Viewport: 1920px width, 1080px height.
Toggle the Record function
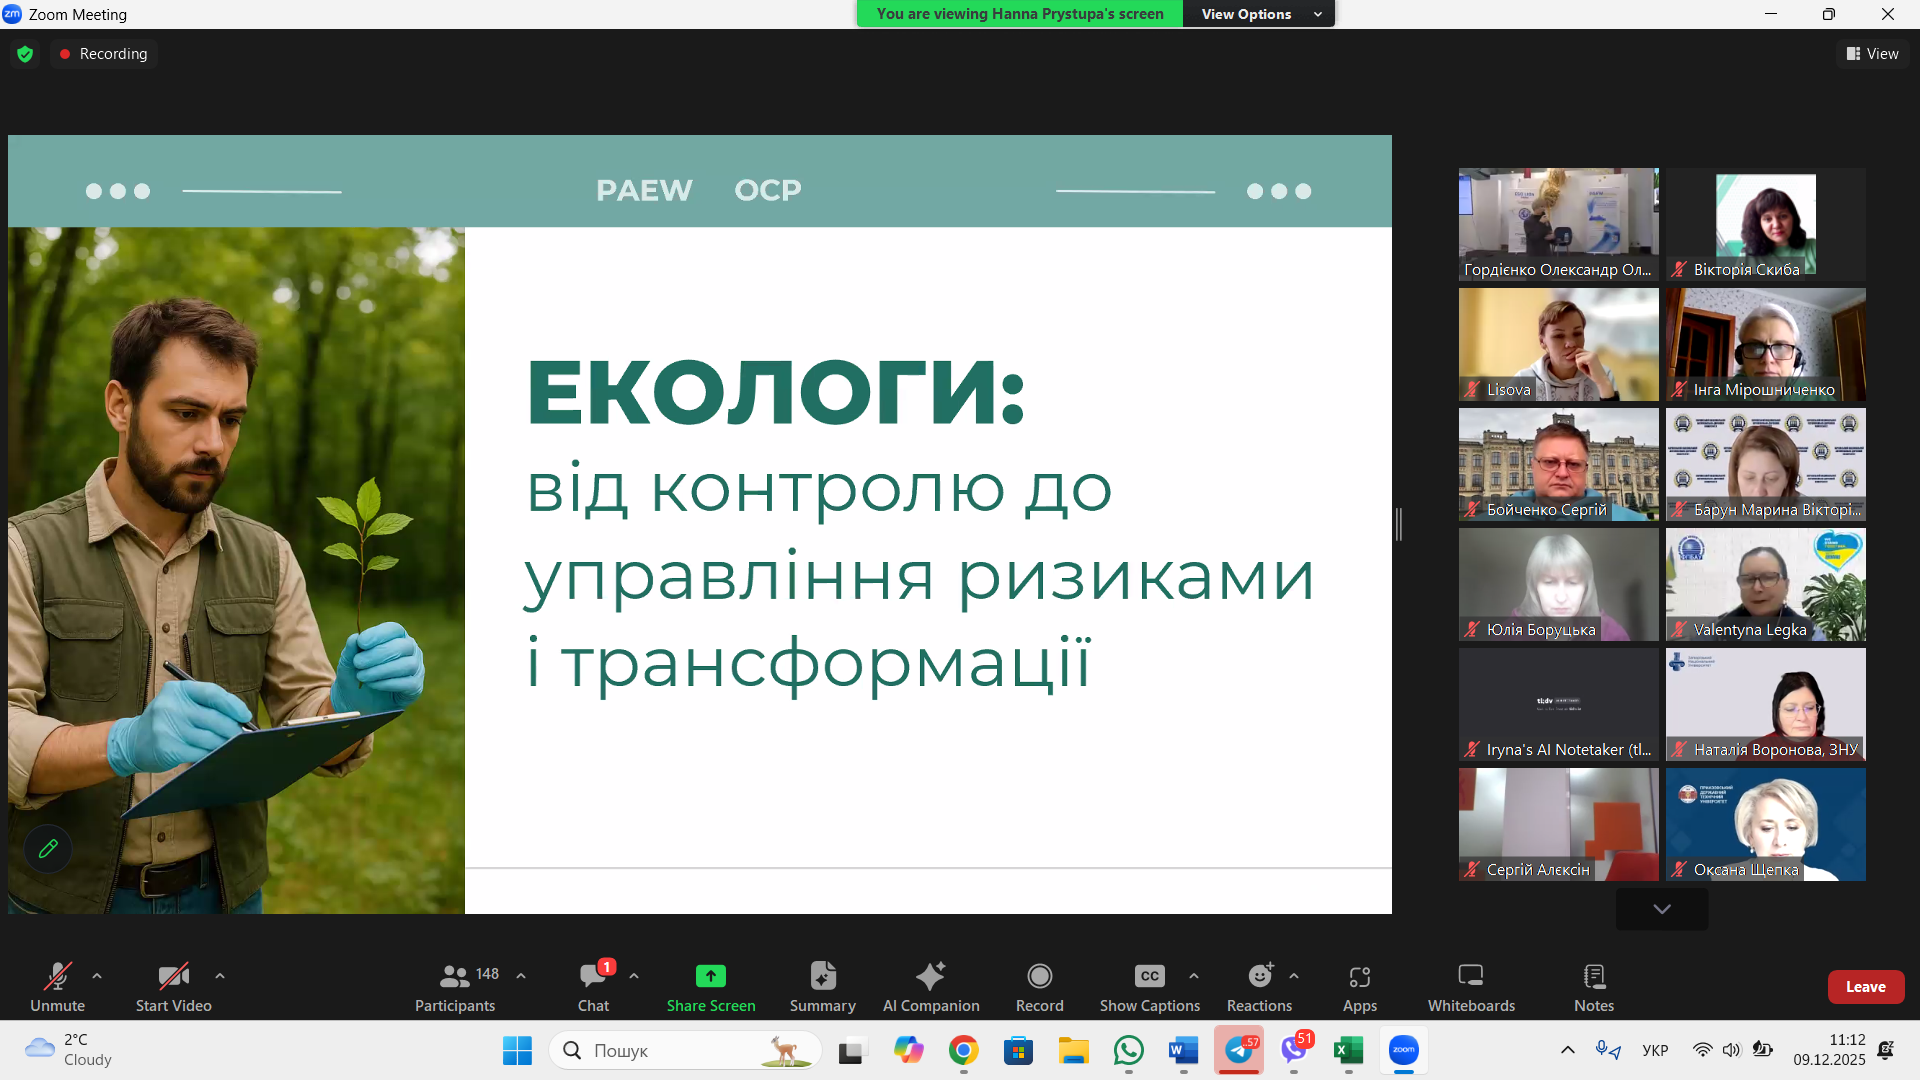pos(1039,985)
